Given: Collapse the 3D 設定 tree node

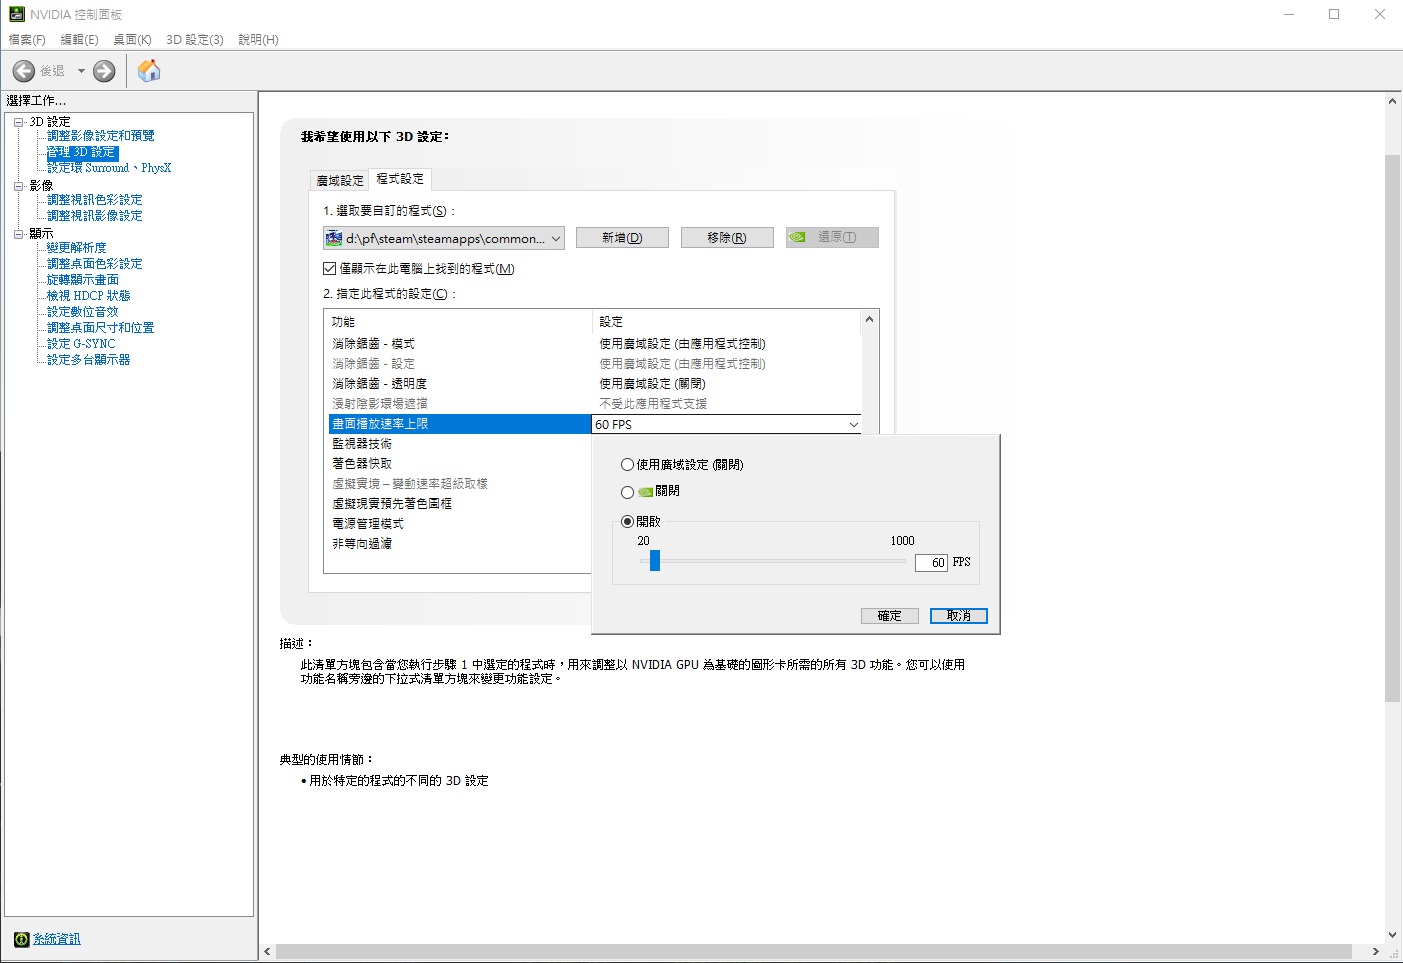Looking at the screenshot, I should tap(18, 122).
